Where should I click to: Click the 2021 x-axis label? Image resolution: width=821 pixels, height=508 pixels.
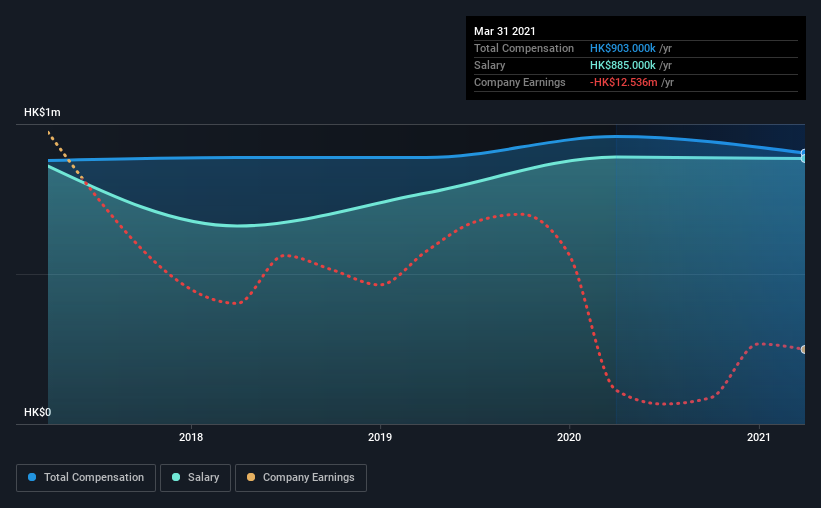pos(758,437)
